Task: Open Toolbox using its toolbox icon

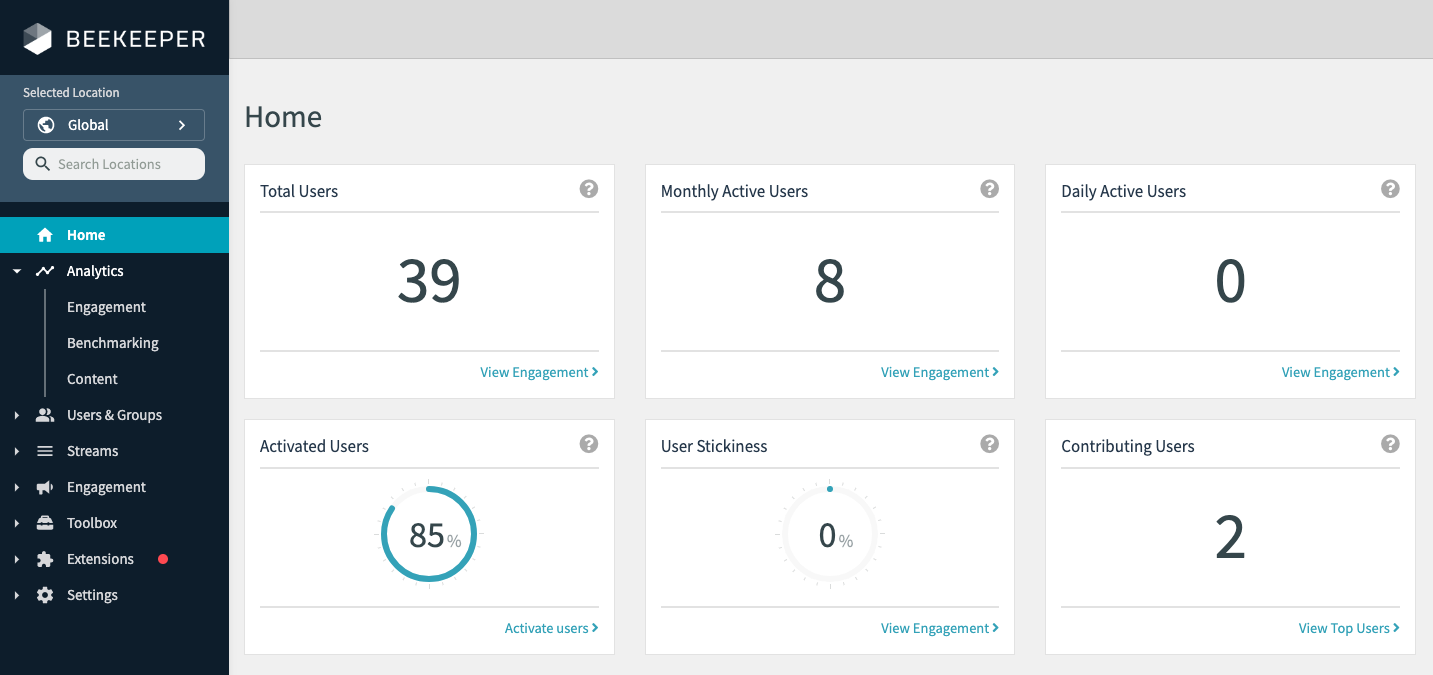Action: [44, 522]
